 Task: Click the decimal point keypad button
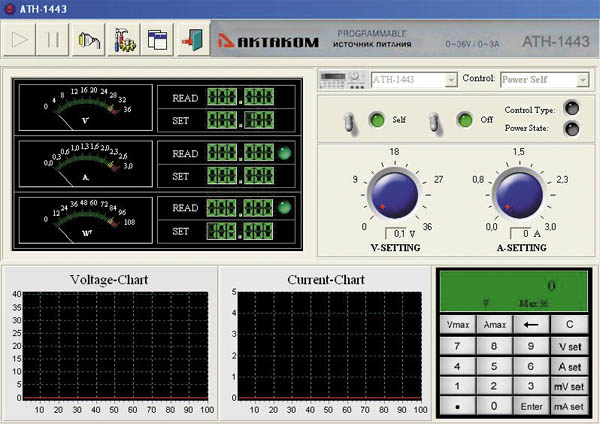click(458, 406)
